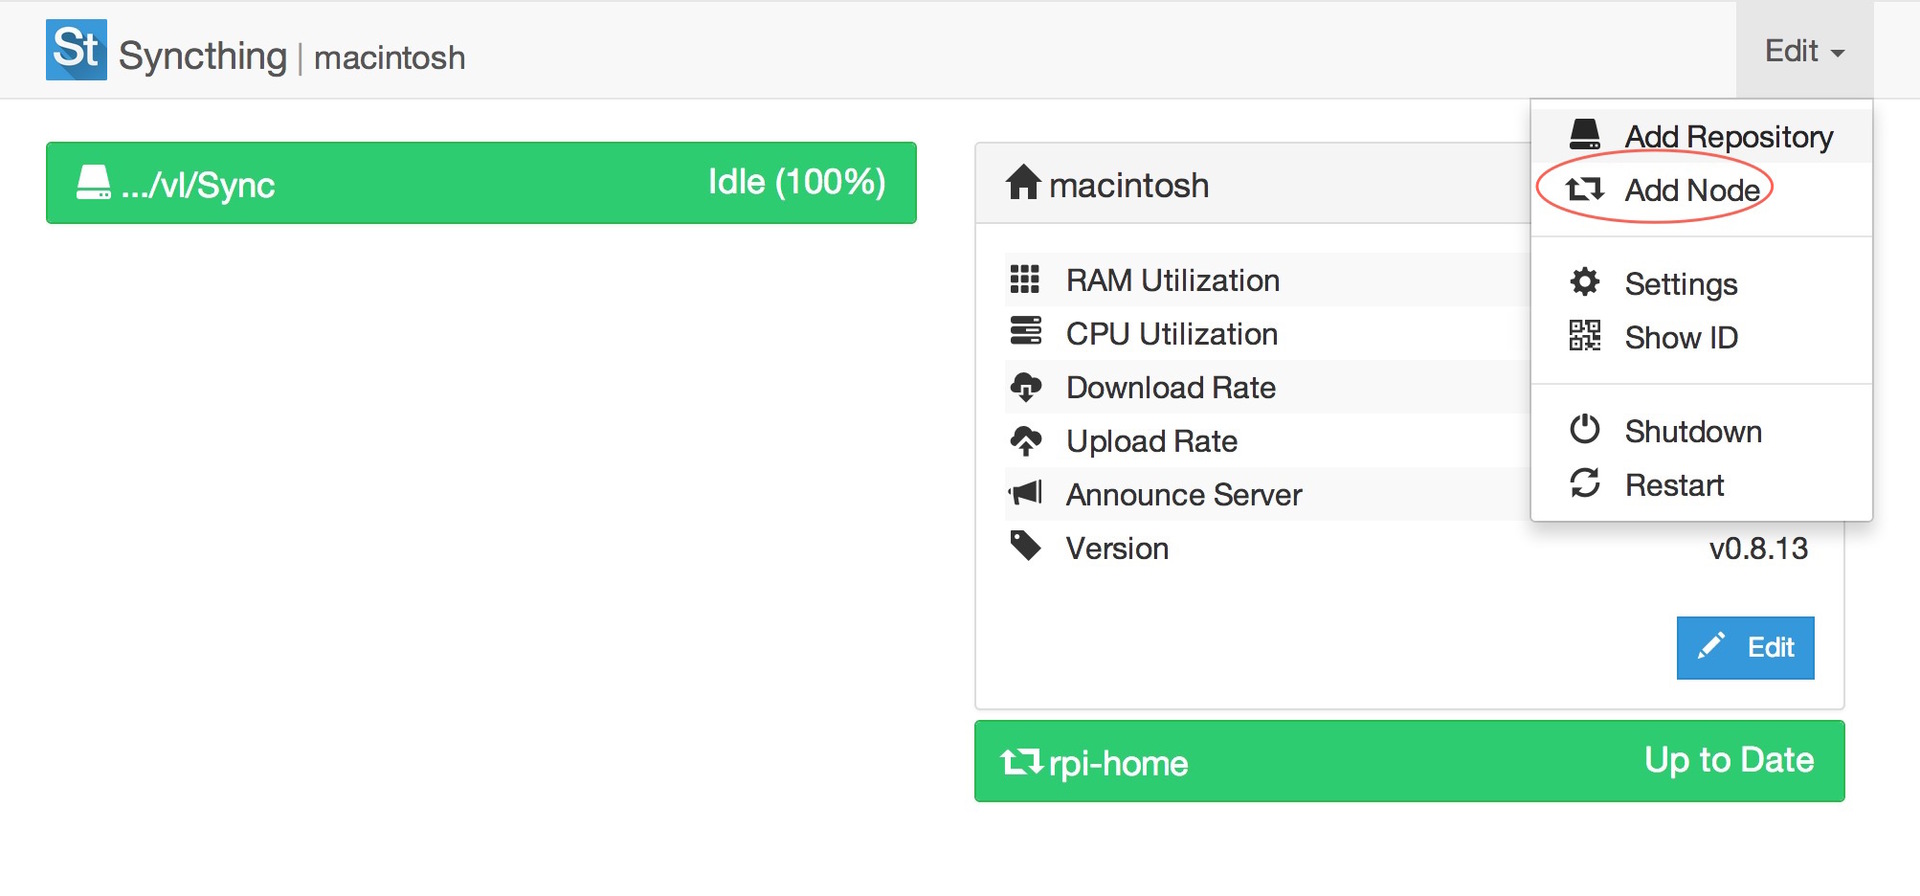This screenshot has height=896, width=1920.
Task: Click the retweet icon beside rpi-home
Action: click(x=1021, y=762)
